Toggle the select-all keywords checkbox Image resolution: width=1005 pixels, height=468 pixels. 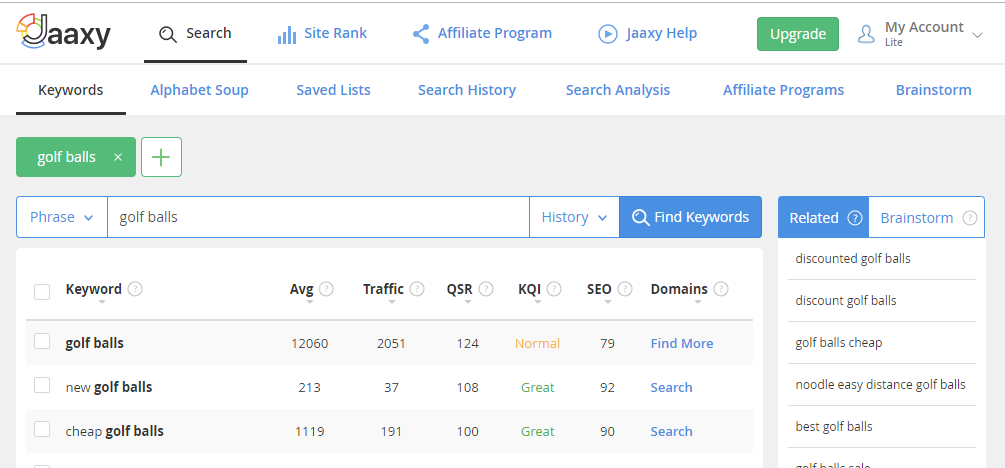42,292
